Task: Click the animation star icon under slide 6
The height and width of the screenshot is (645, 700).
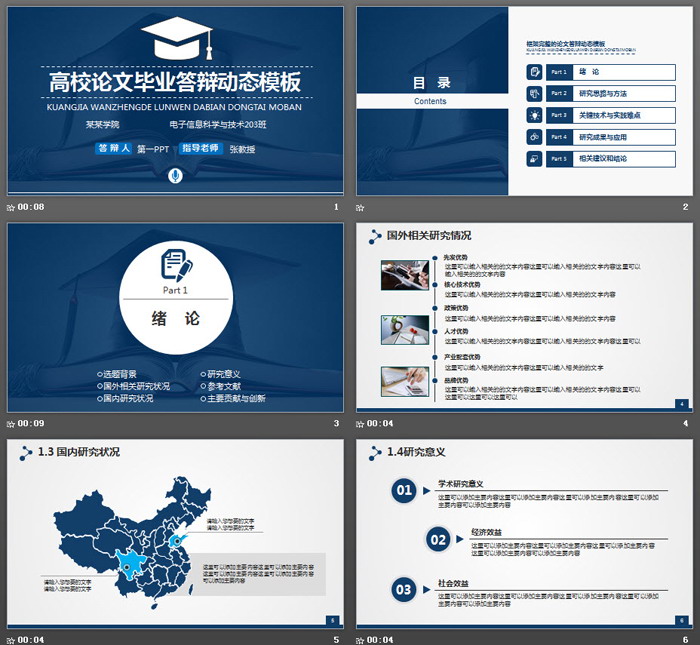Action: 360,641
